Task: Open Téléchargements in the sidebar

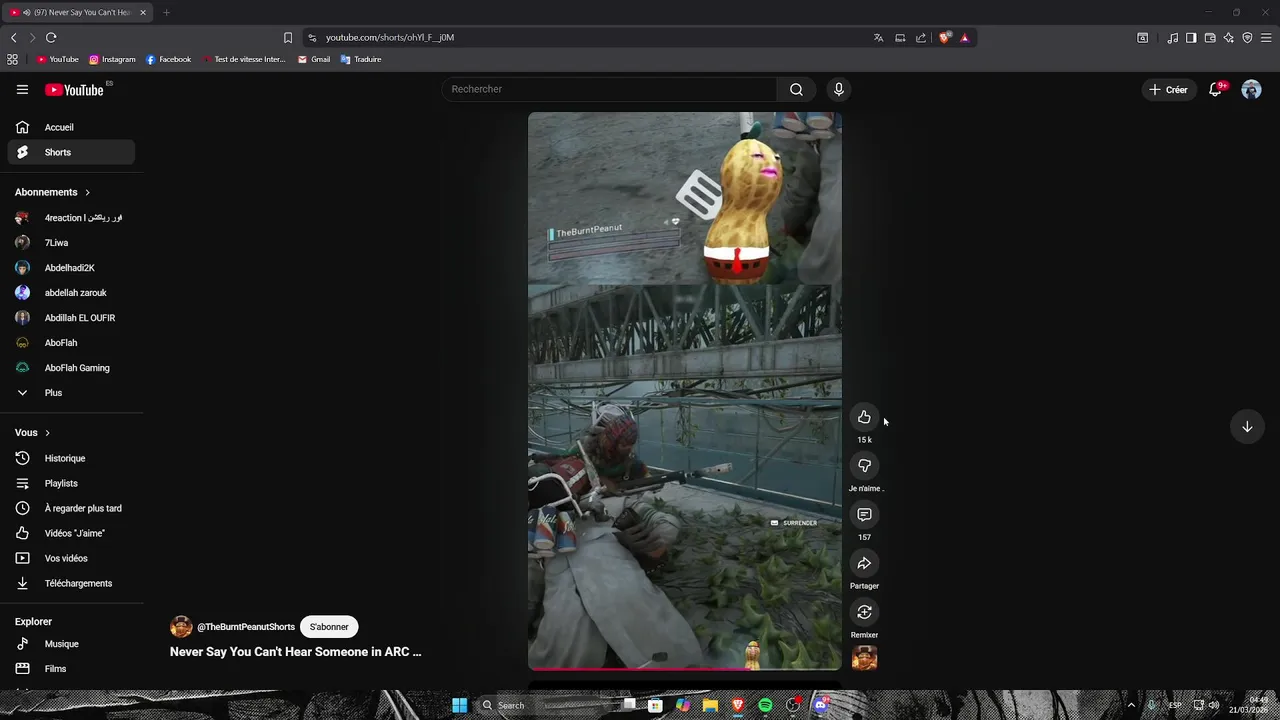Action: click(x=71, y=583)
